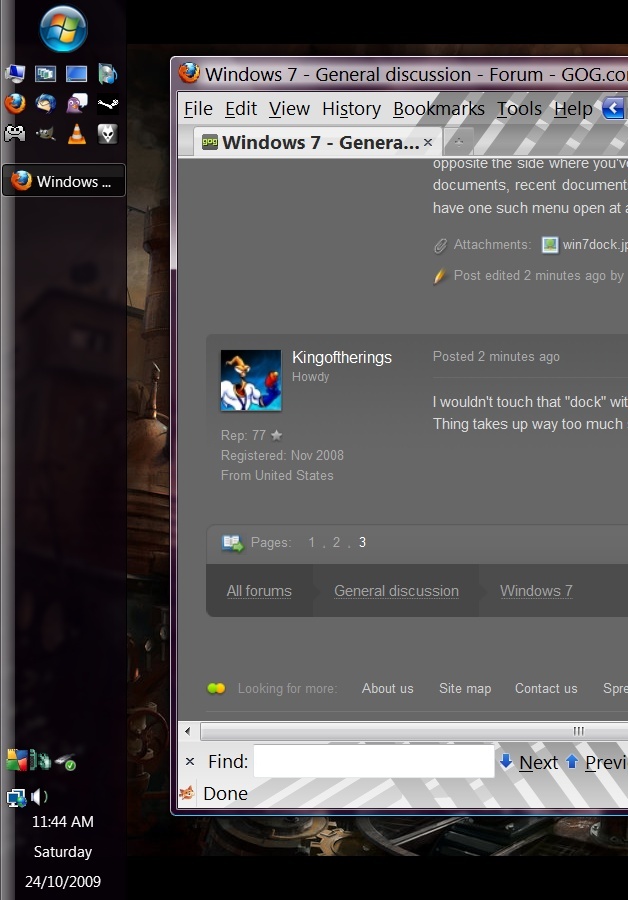Launch Firefox from the quick launch
This screenshot has height=900, width=628.
click(x=15, y=104)
